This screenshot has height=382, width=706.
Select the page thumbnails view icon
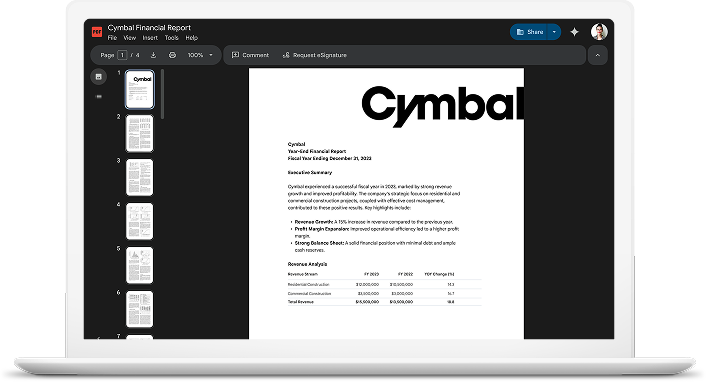pos(99,77)
